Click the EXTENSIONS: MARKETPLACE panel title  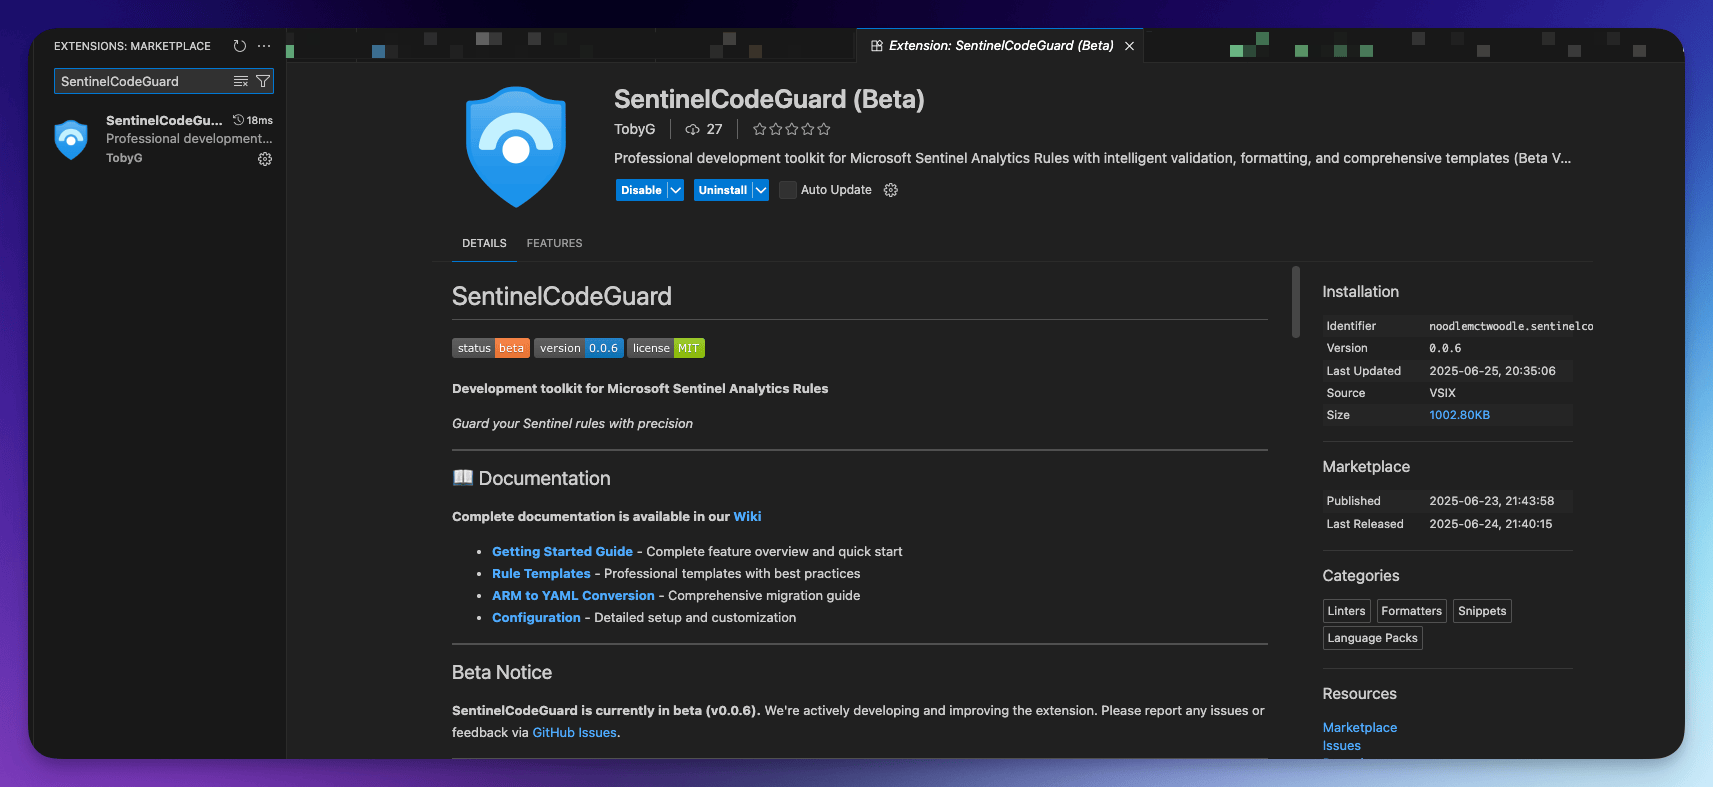tap(132, 46)
